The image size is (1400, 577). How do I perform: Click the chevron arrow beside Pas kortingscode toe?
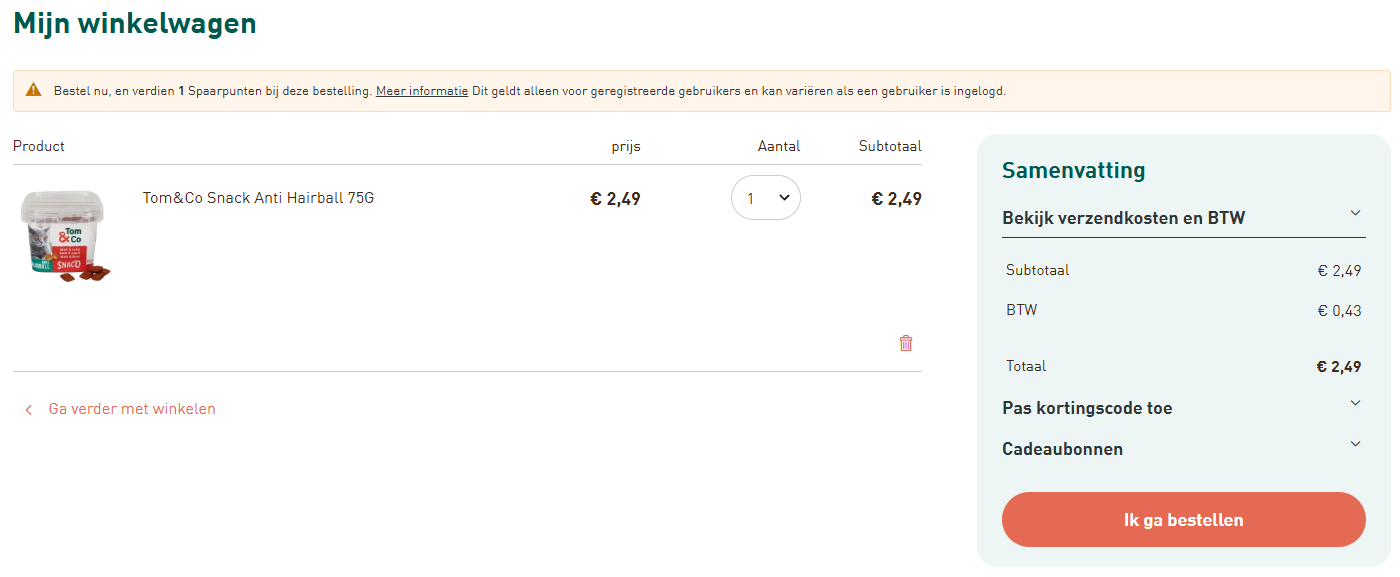point(1355,403)
